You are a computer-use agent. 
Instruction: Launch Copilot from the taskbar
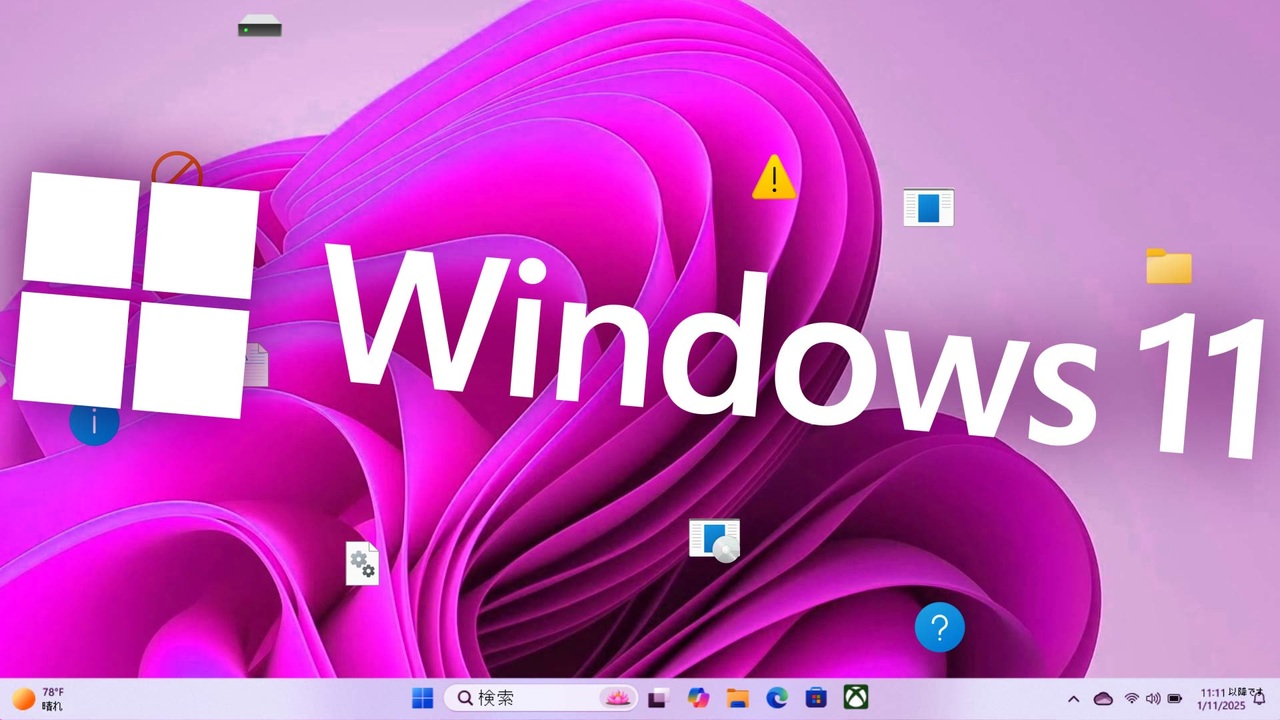(x=698, y=698)
